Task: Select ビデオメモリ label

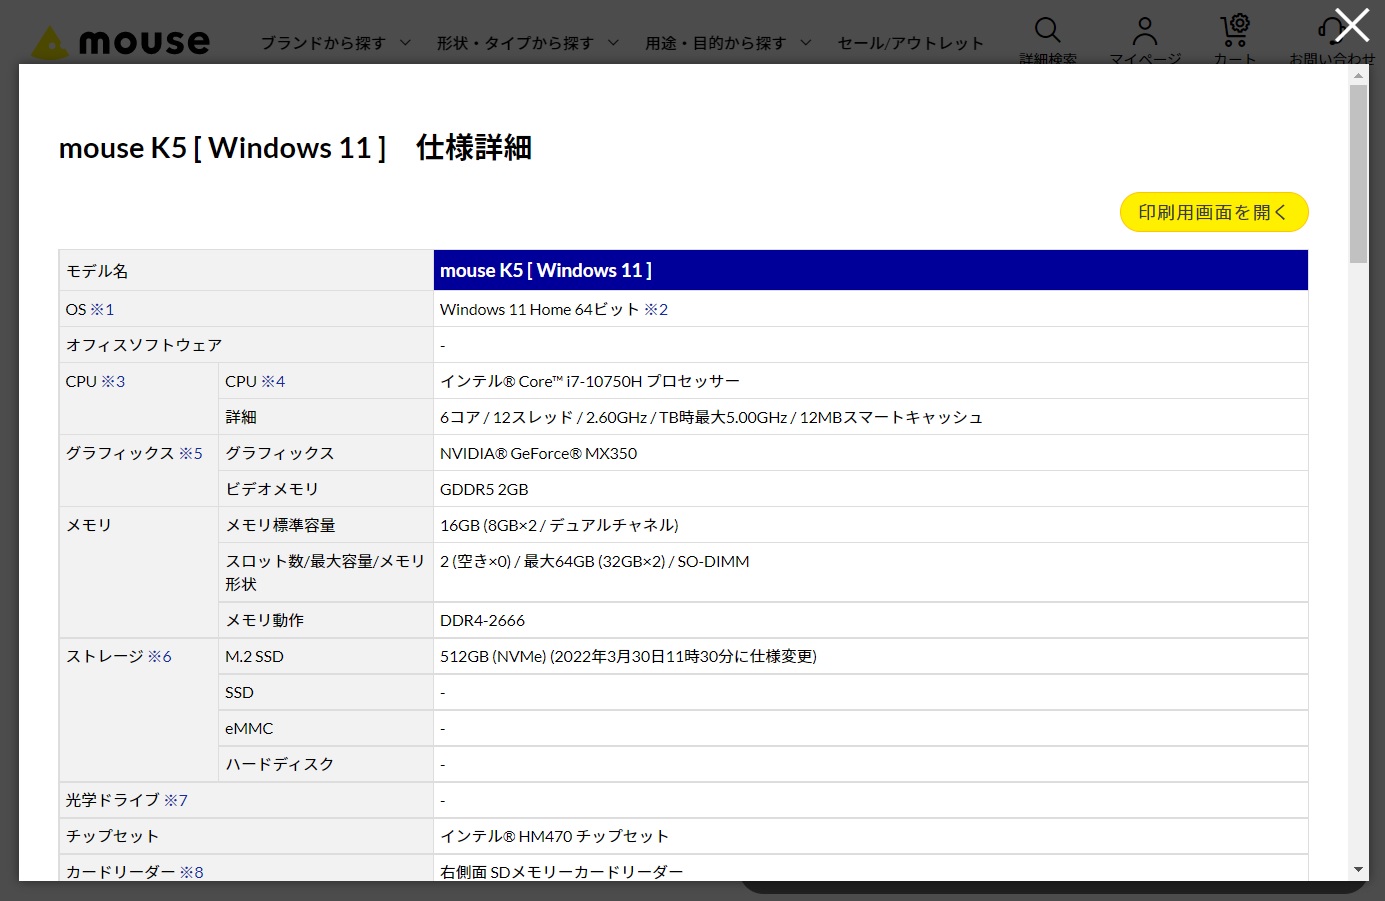Action: click(x=272, y=489)
